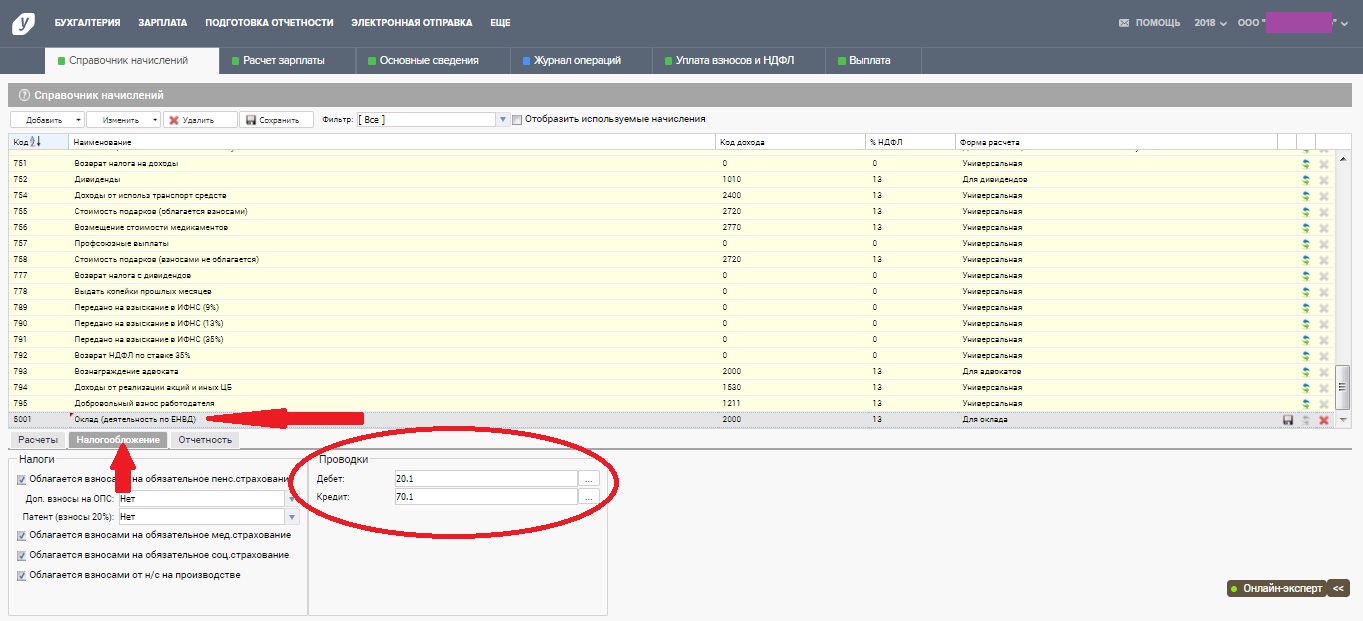Click the grey X icon in row 793
The width and height of the screenshot is (1363, 621).
click(1324, 372)
